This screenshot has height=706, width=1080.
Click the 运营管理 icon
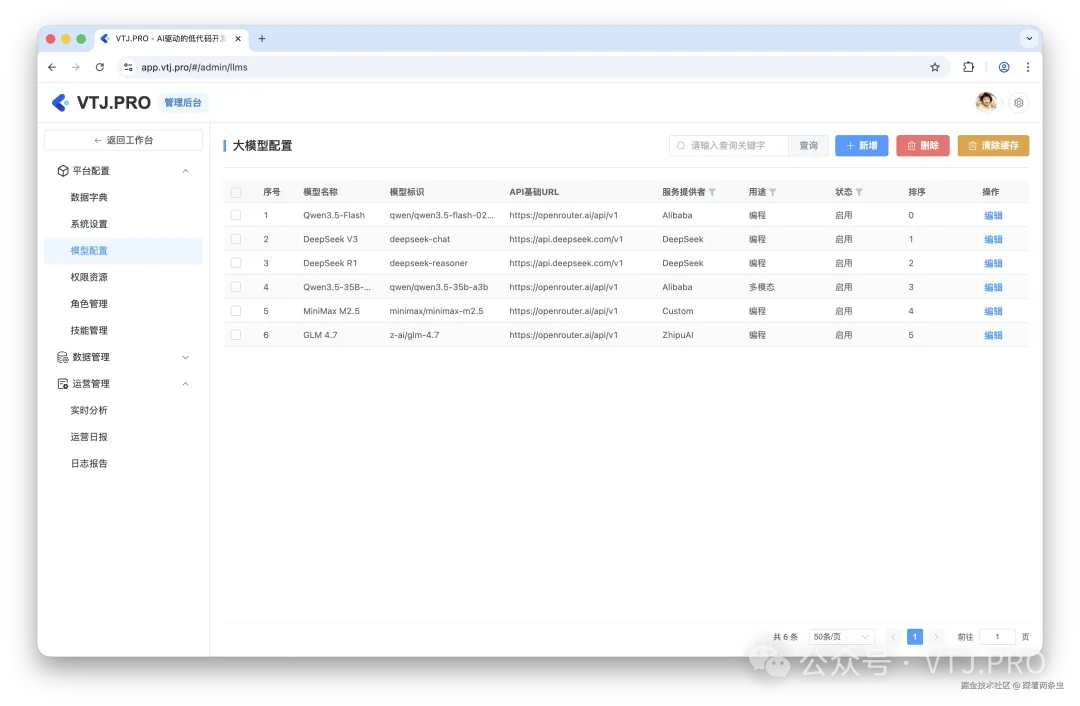(63, 384)
